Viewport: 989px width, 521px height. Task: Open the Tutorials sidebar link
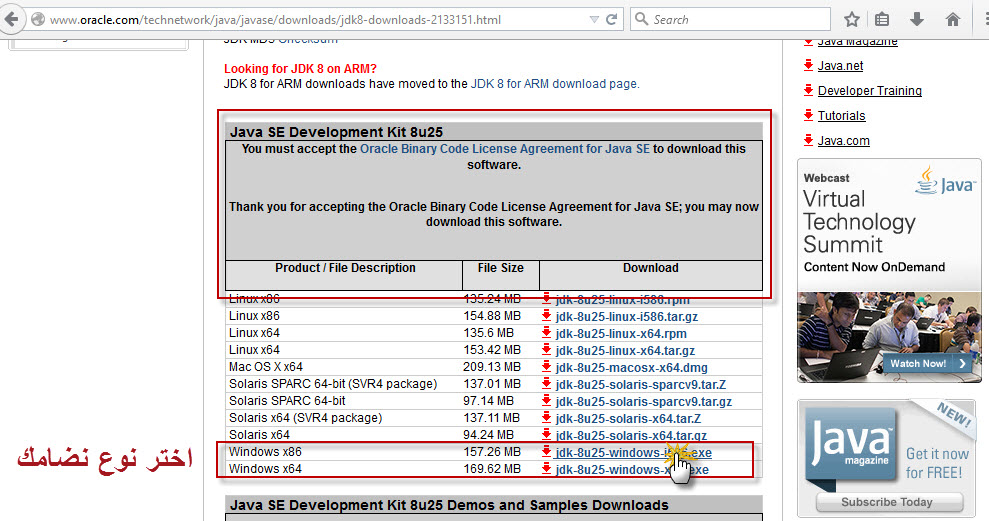click(841, 116)
